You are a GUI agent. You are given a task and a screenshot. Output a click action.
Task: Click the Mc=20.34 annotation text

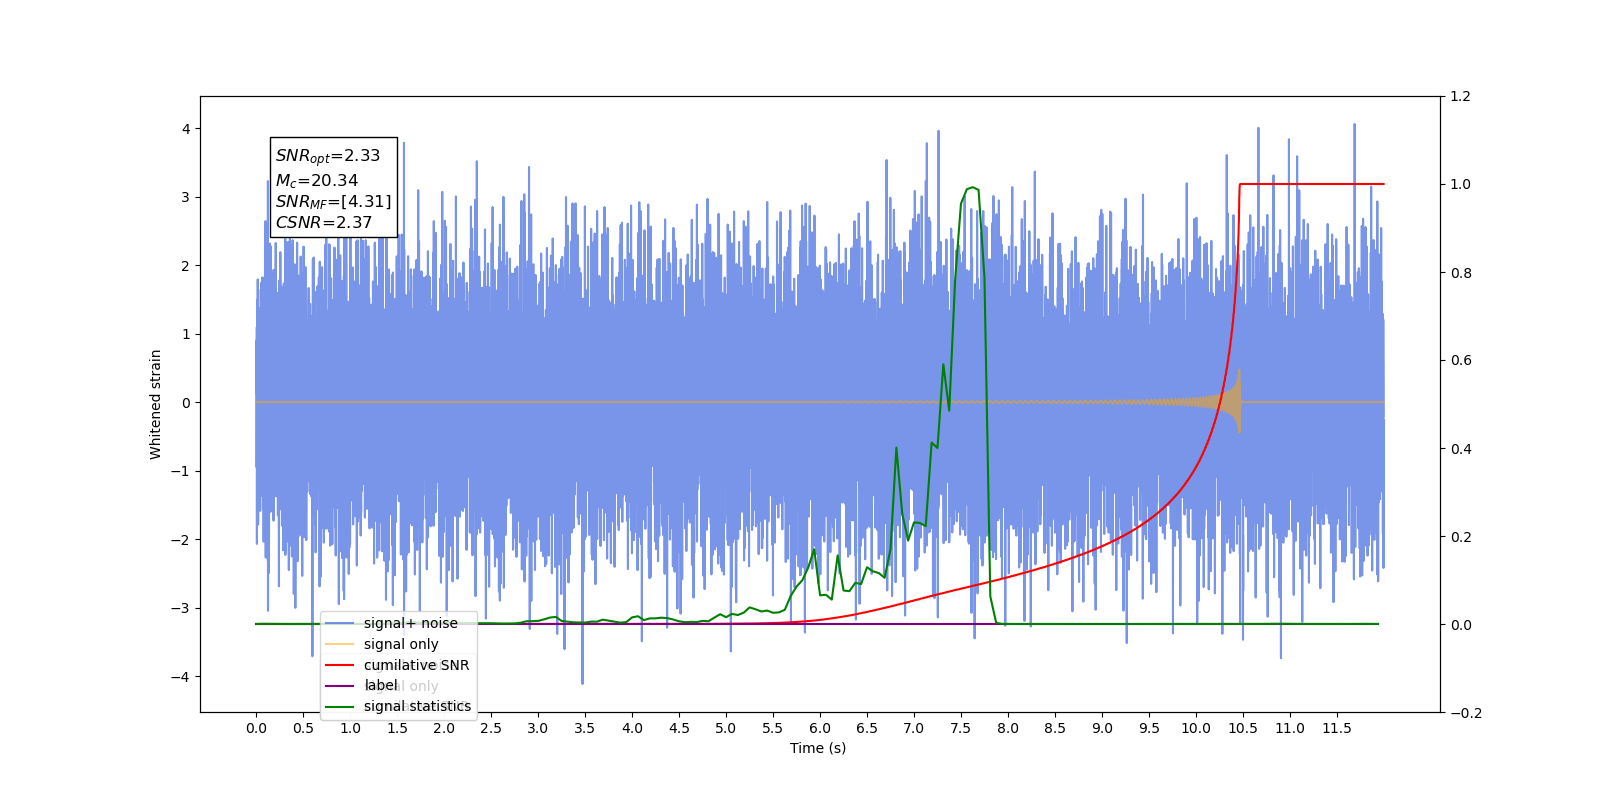[317, 180]
